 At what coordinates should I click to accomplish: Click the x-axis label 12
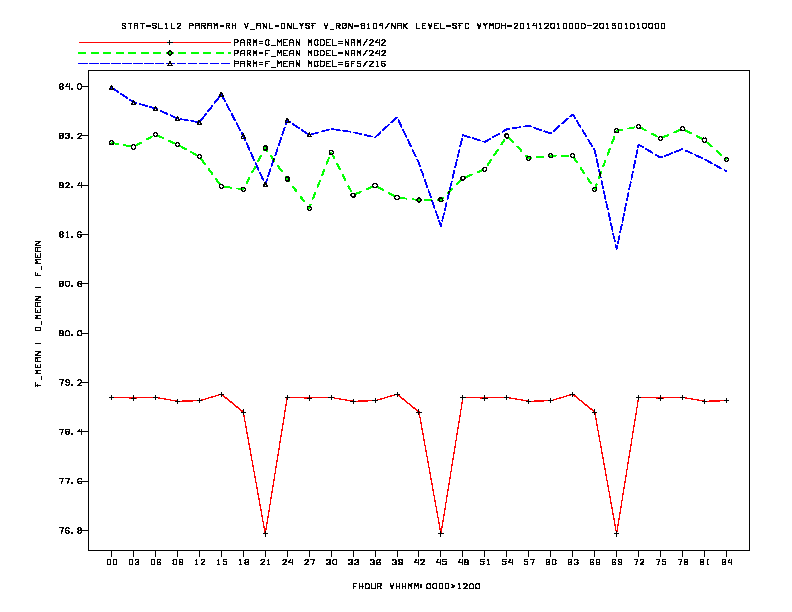200,562
